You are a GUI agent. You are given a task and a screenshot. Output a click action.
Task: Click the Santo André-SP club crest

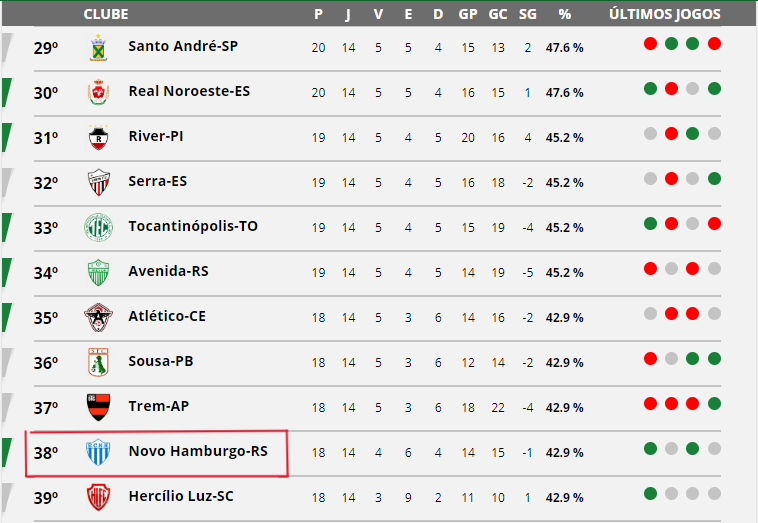[x=99, y=47]
